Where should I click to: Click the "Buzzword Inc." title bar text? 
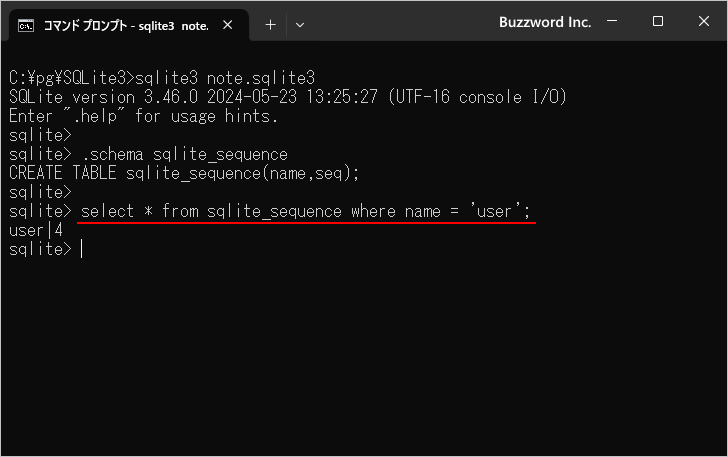[x=544, y=22]
